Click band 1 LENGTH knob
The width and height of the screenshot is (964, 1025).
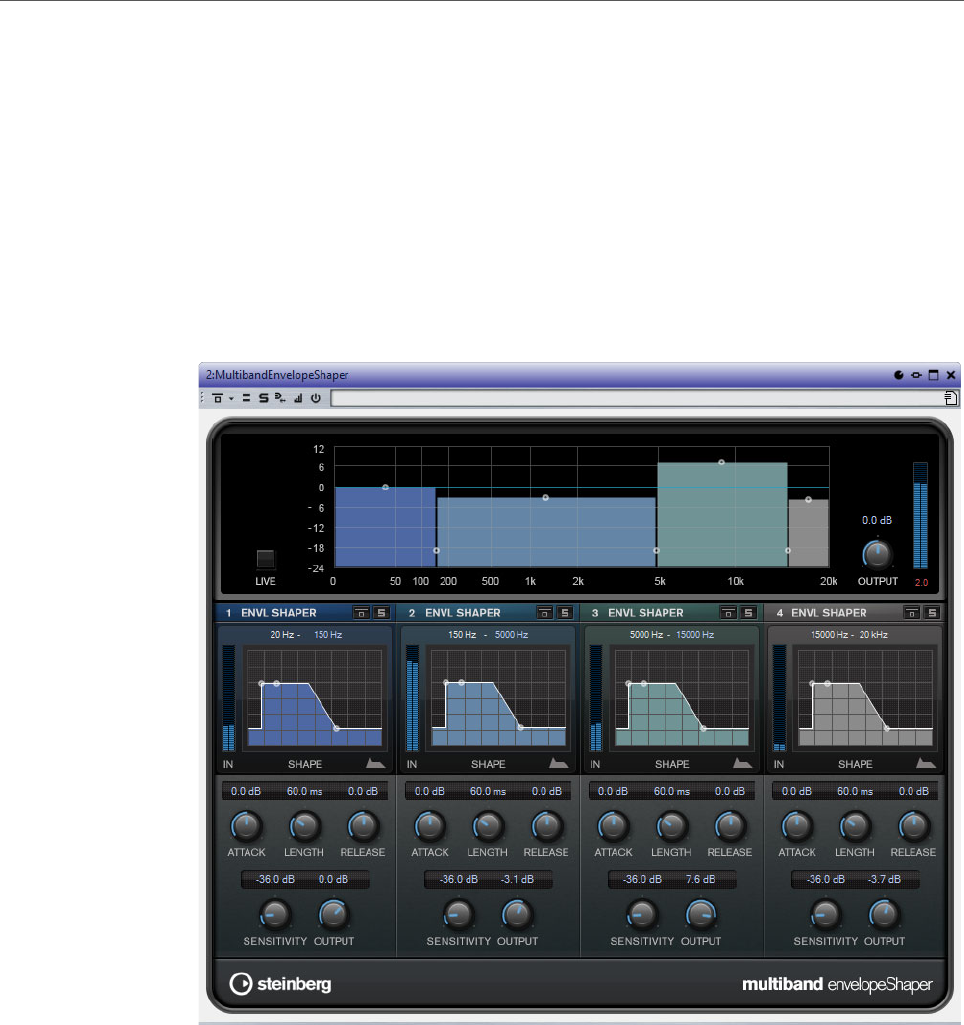pos(305,826)
